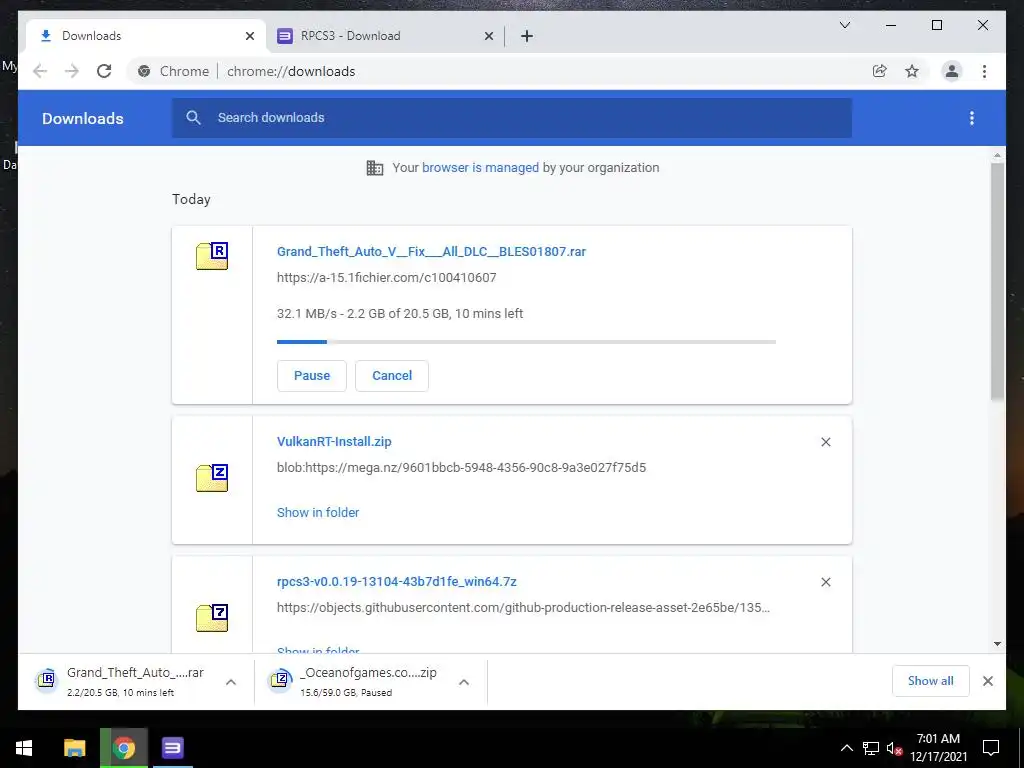The image size is (1024, 768).
Task: Open the Downloads page more actions menu
Action: pyautogui.click(x=972, y=118)
